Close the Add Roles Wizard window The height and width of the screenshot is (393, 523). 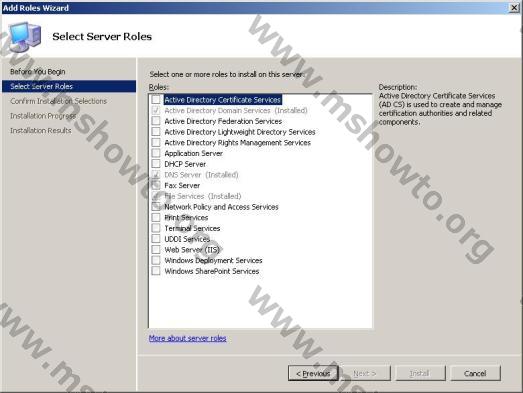(x=514, y=8)
